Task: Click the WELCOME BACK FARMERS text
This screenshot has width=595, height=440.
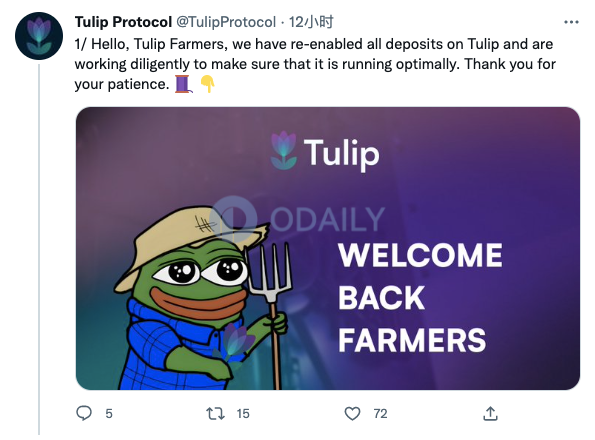Action: click(x=420, y=298)
